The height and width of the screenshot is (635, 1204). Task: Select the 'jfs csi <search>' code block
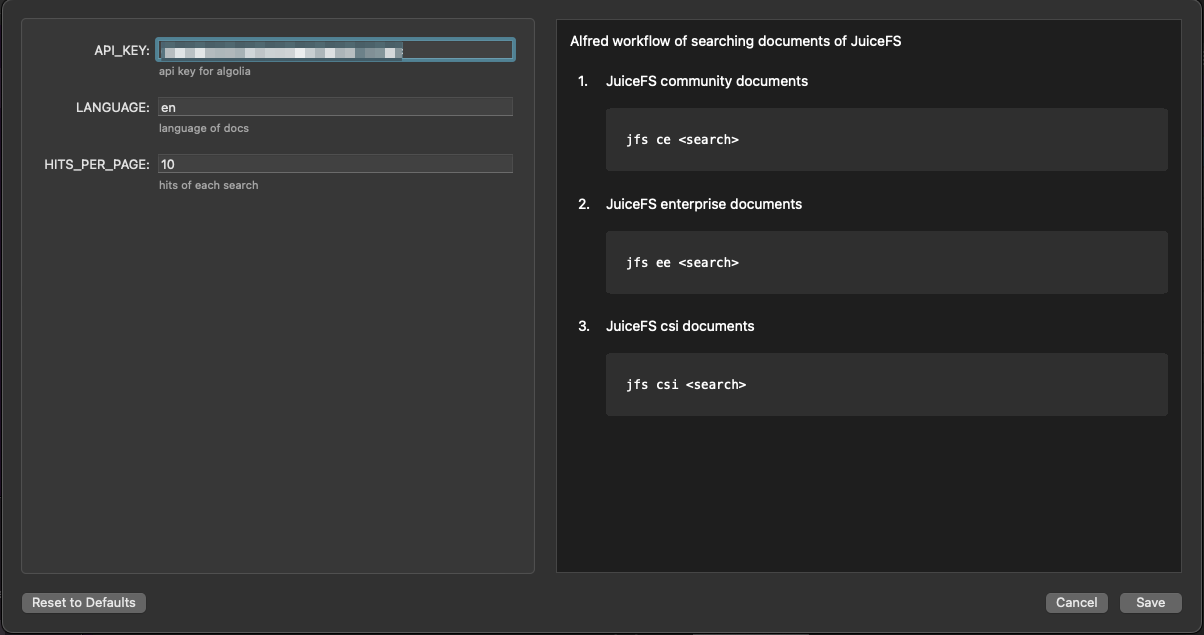click(886, 384)
